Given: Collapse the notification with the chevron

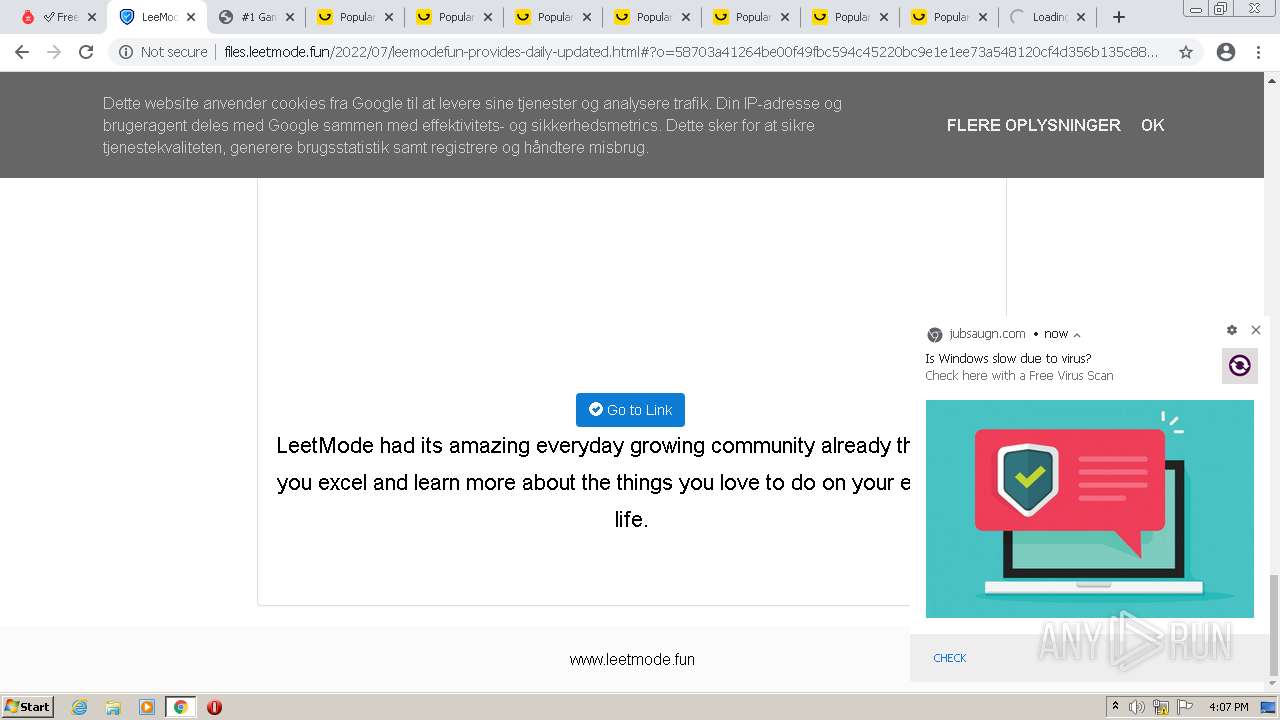Looking at the screenshot, I should pyautogui.click(x=1076, y=335).
